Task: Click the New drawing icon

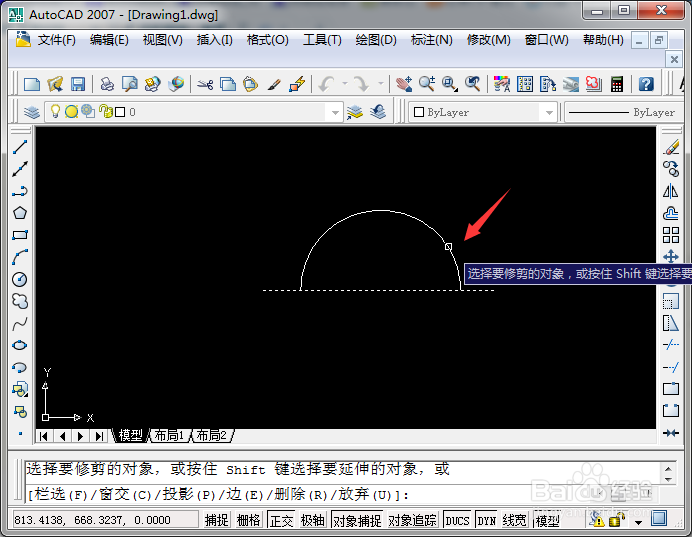Action: pyautogui.click(x=32, y=84)
